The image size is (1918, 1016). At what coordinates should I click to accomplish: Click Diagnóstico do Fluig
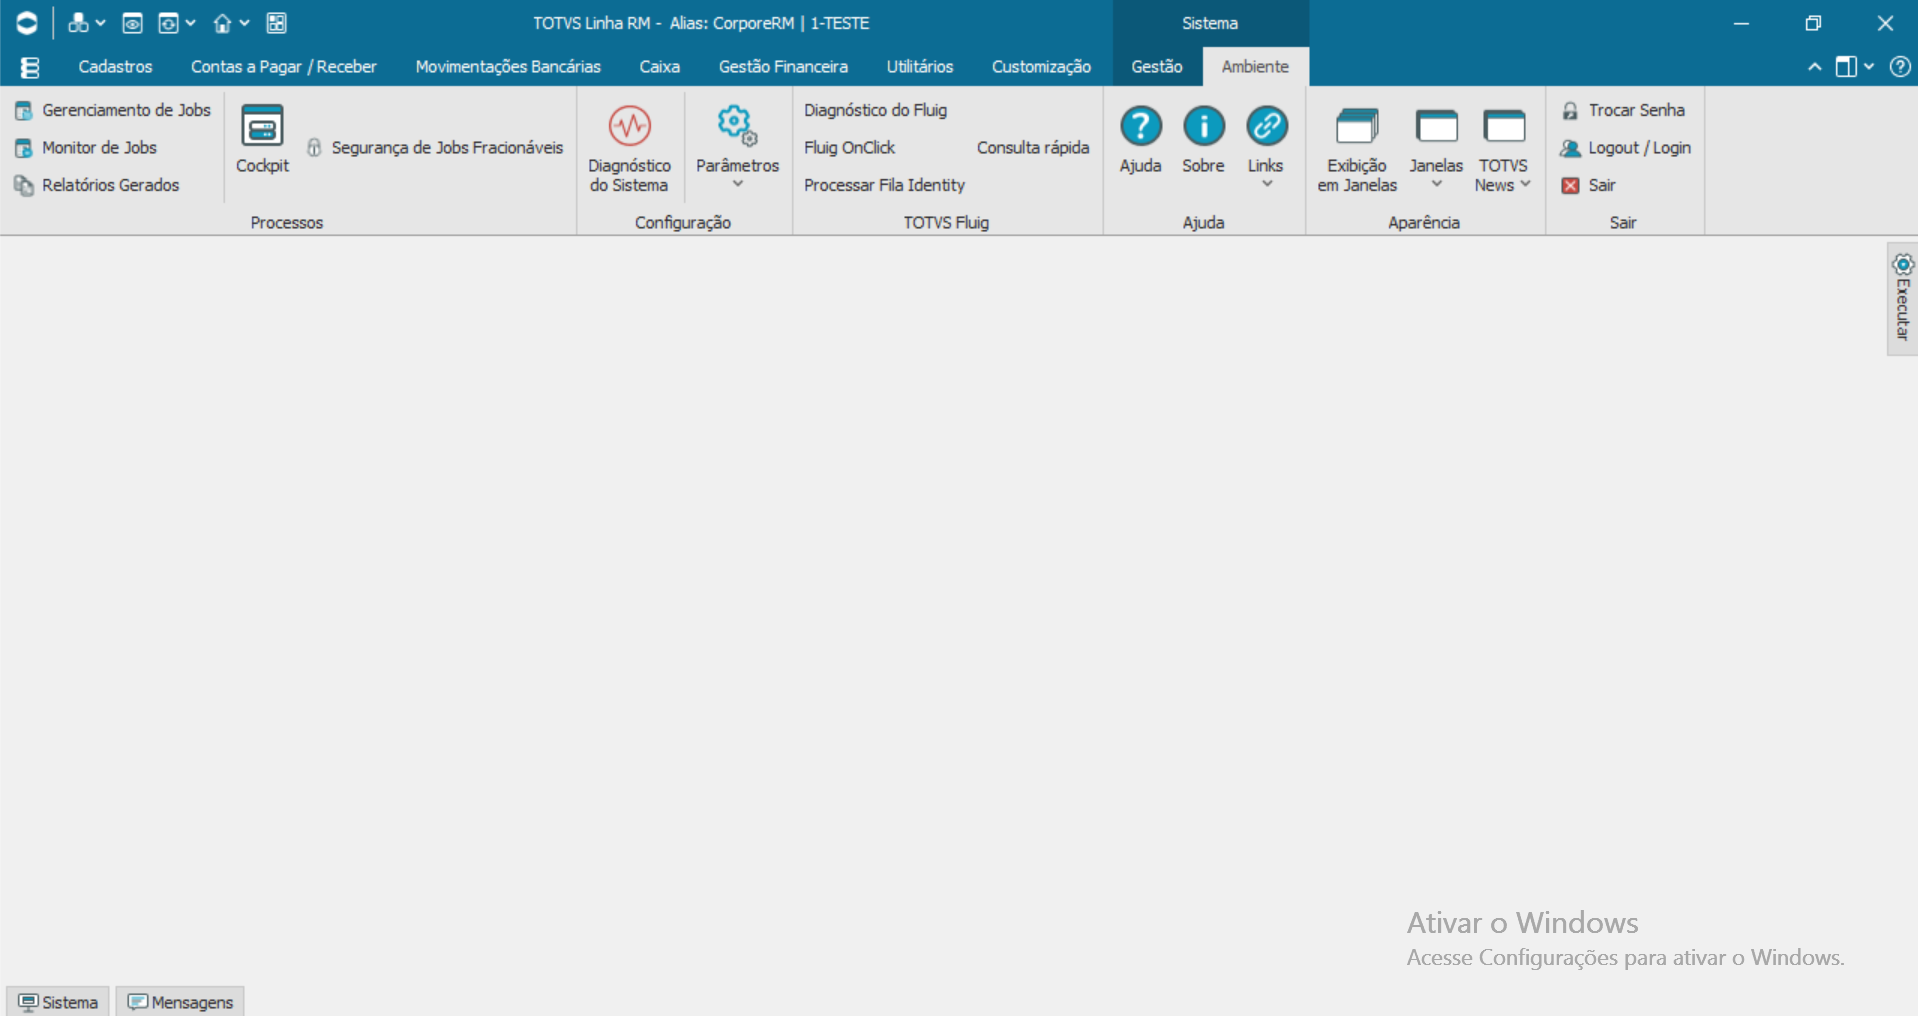(875, 110)
